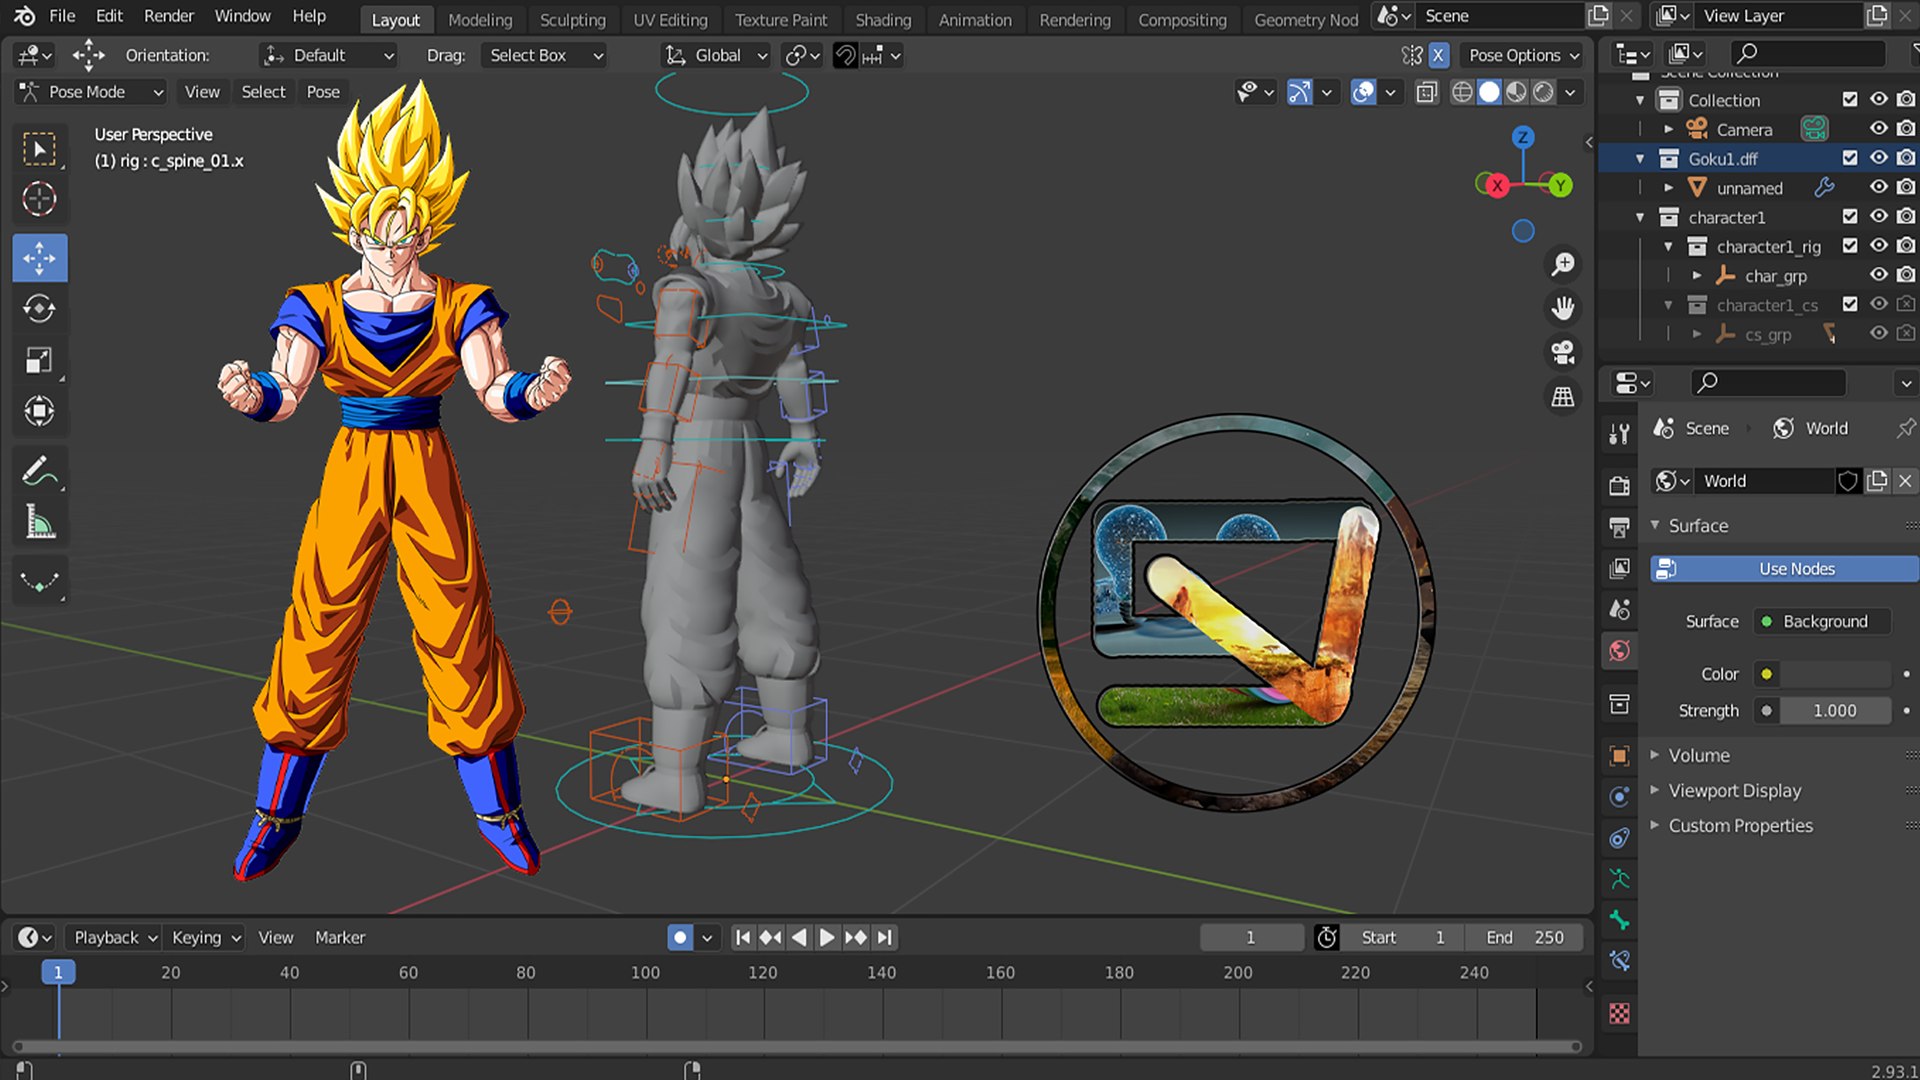Click End frame 250 field
Image resolution: width=1920 pixels, height=1080 pixels.
click(x=1523, y=937)
